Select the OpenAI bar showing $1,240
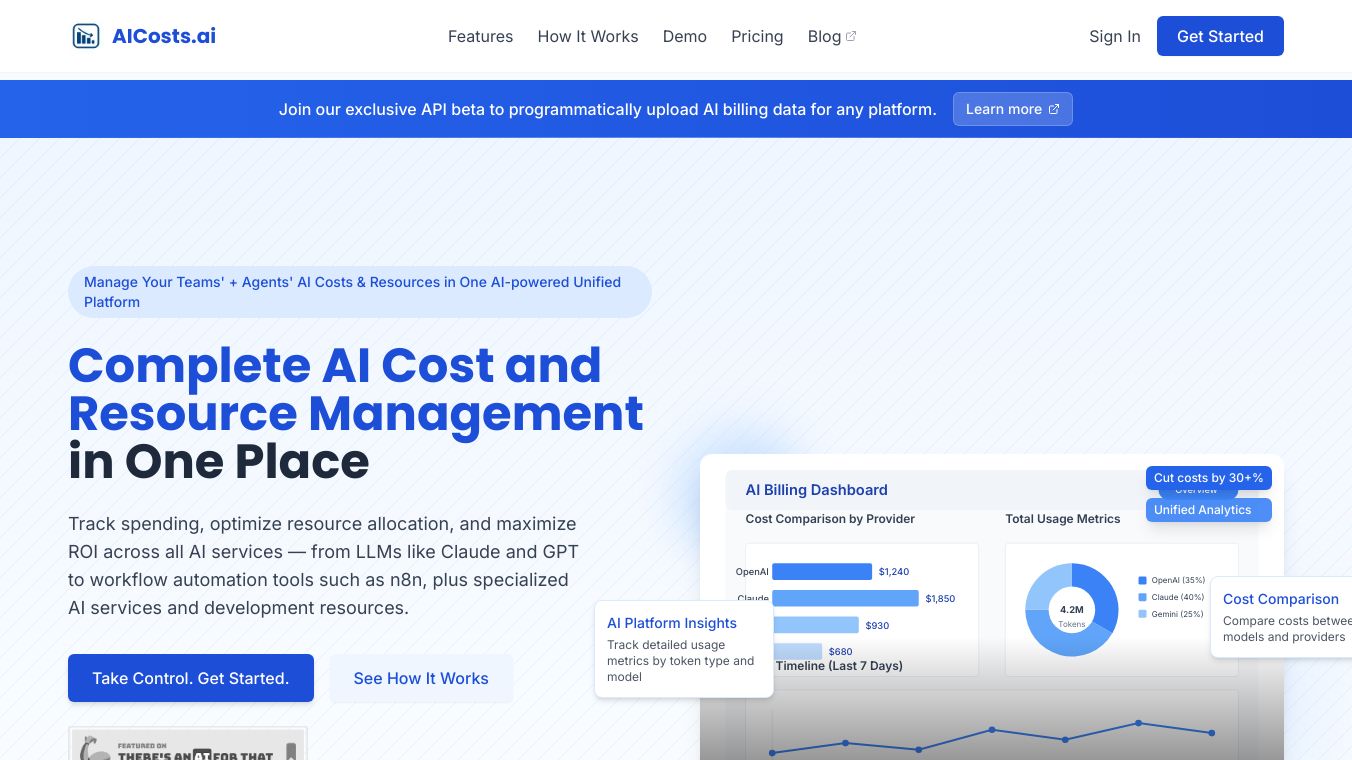The width and height of the screenshot is (1352, 760). tap(822, 572)
